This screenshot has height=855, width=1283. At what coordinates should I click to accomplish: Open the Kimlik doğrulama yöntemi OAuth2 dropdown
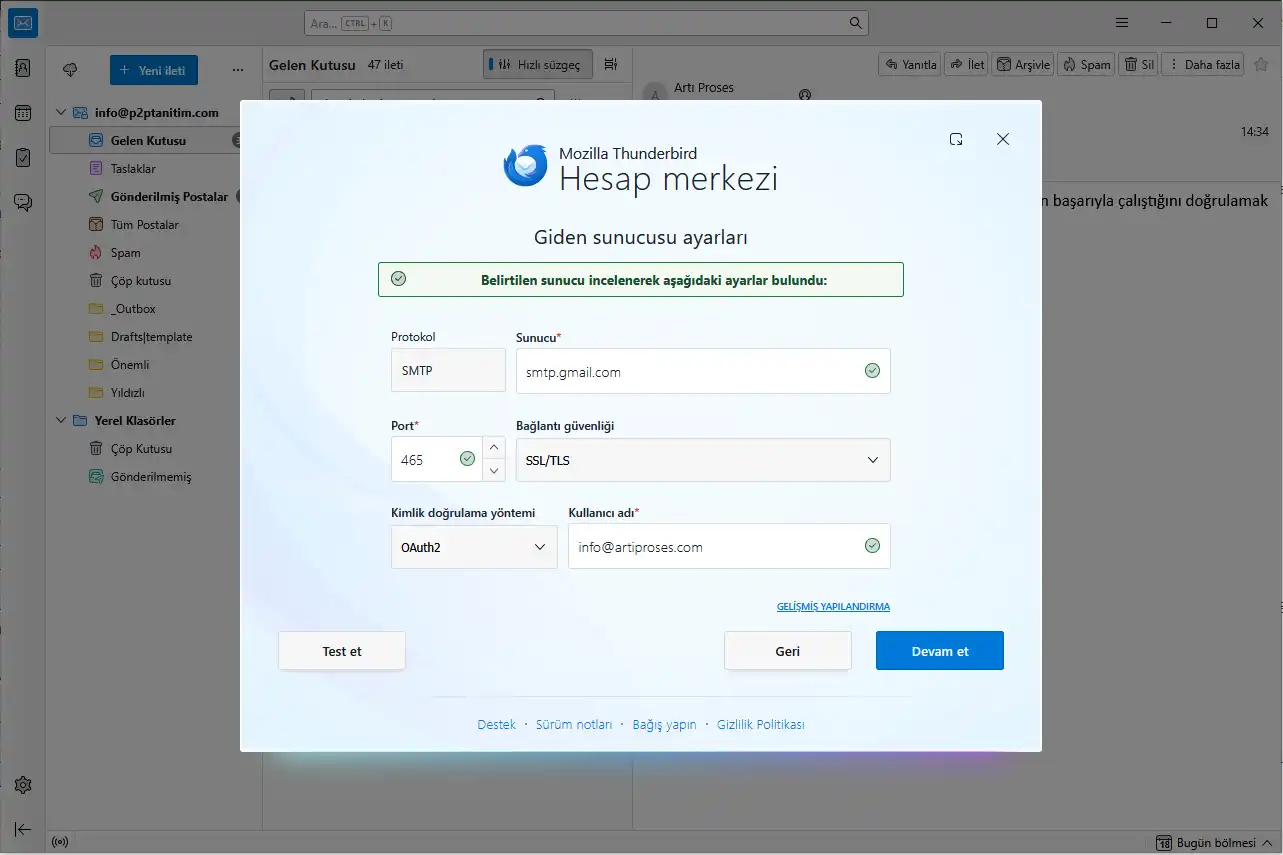(474, 547)
